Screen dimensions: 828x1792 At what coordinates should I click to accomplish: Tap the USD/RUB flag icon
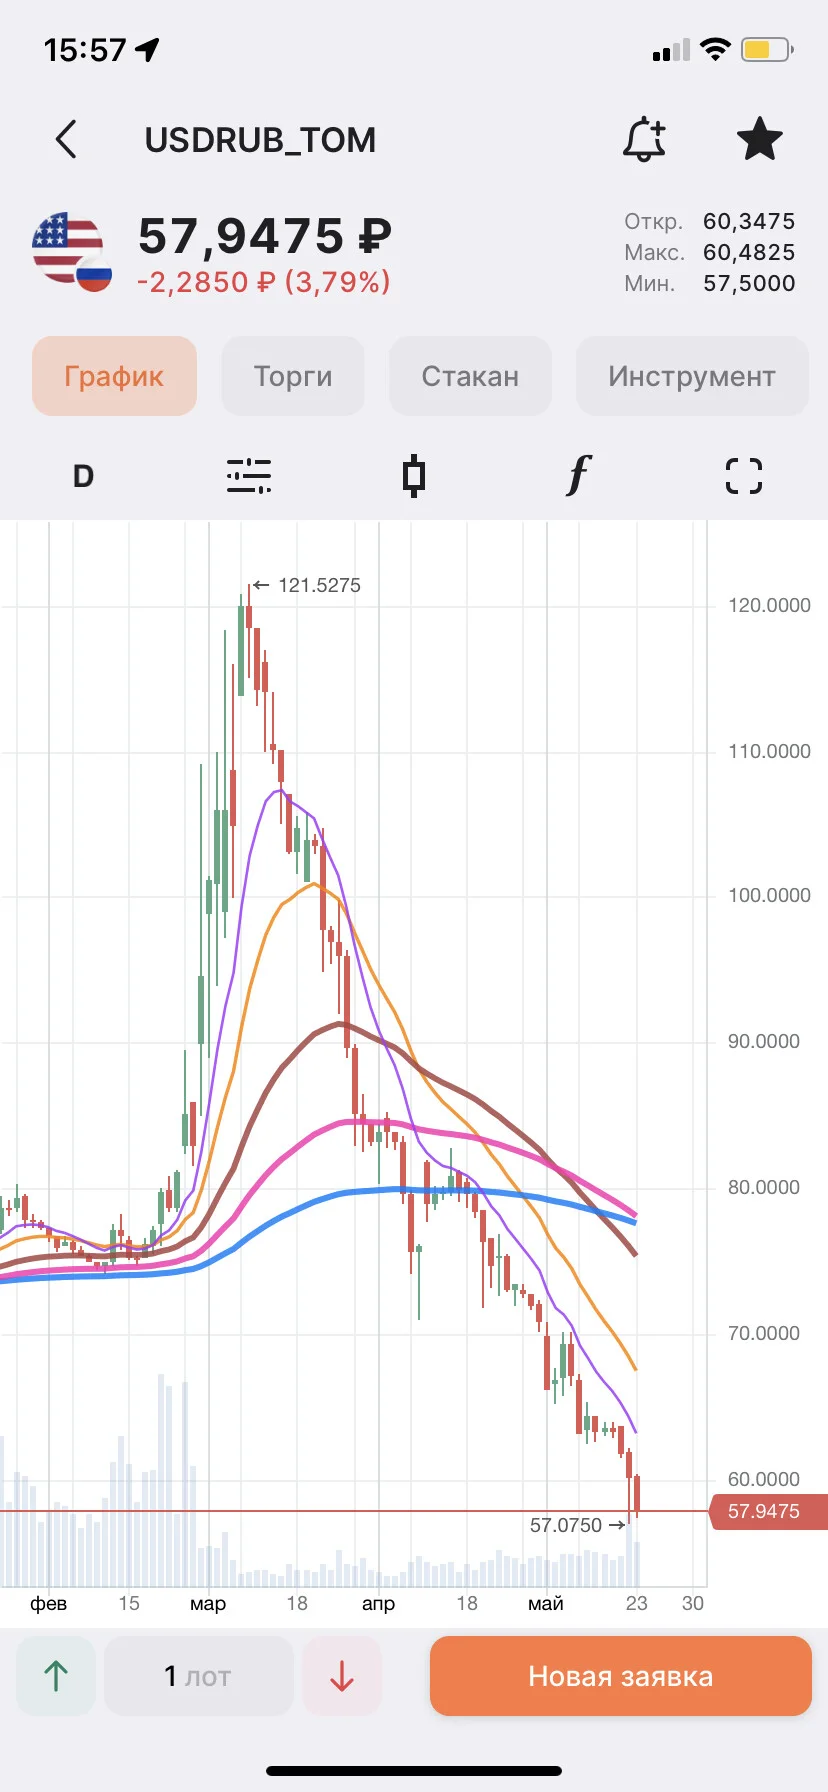71,252
